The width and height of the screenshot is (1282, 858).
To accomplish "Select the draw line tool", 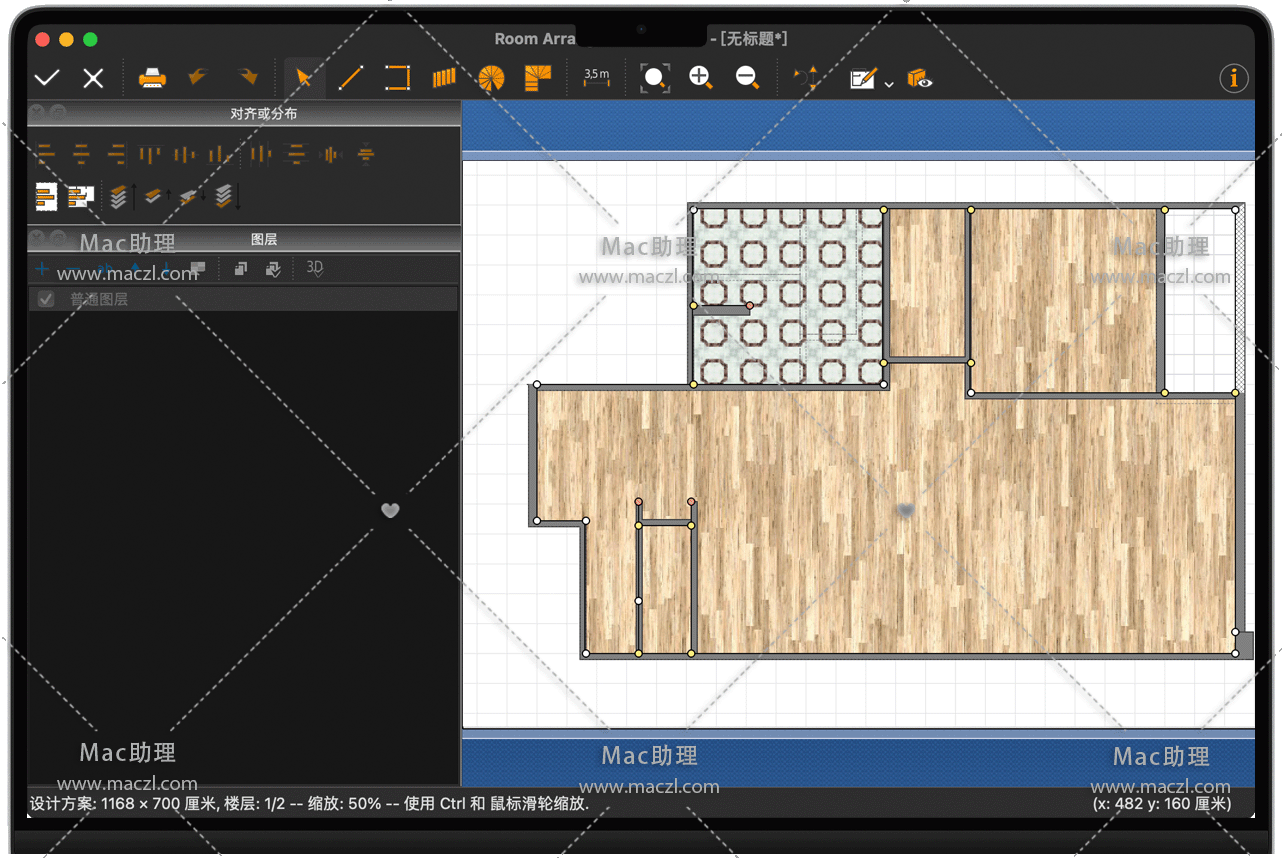I will (x=350, y=78).
